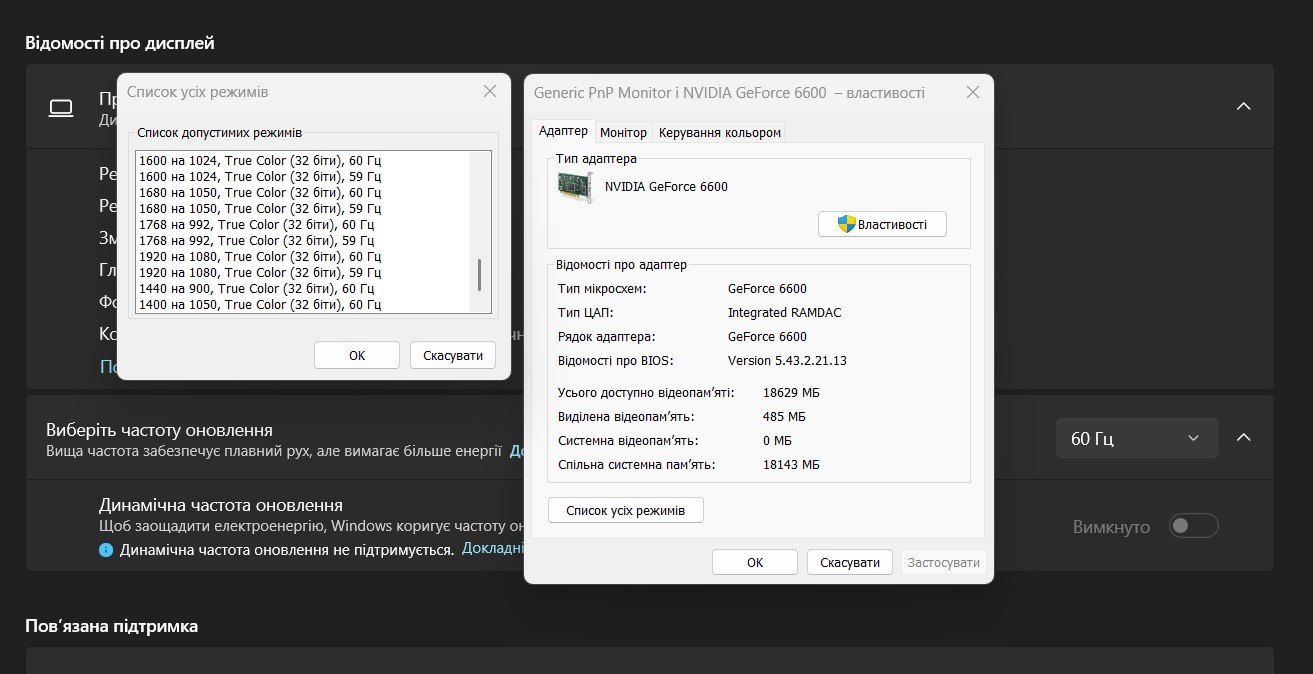
Task: Confirm with OK in the modes list dialog
Action: (356, 355)
